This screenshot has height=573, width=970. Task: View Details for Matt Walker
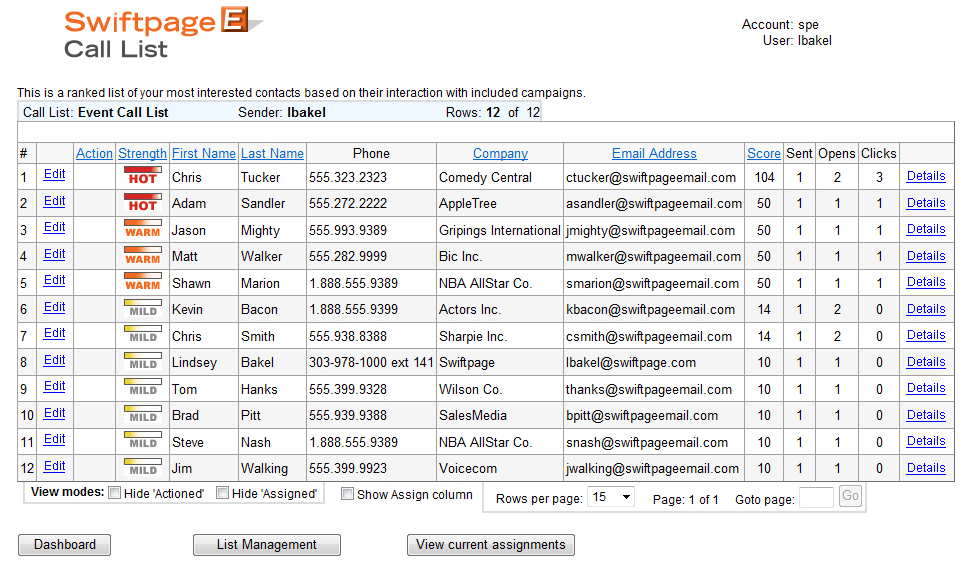coord(925,256)
